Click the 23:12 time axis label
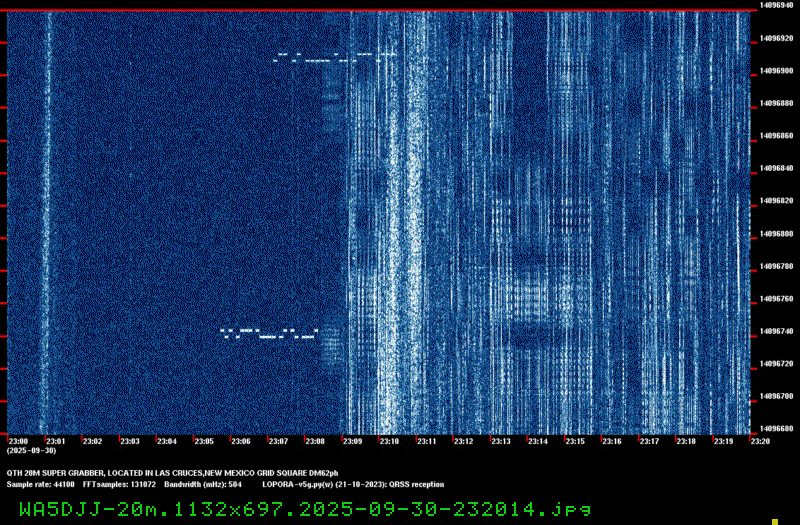The height and width of the screenshot is (525, 800). 464,441
